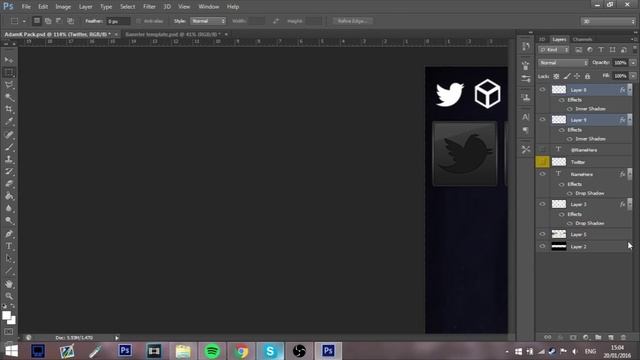Image resolution: width=640 pixels, height=360 pixels.
Task: Open the Window menu
Action: pos(209,7)
